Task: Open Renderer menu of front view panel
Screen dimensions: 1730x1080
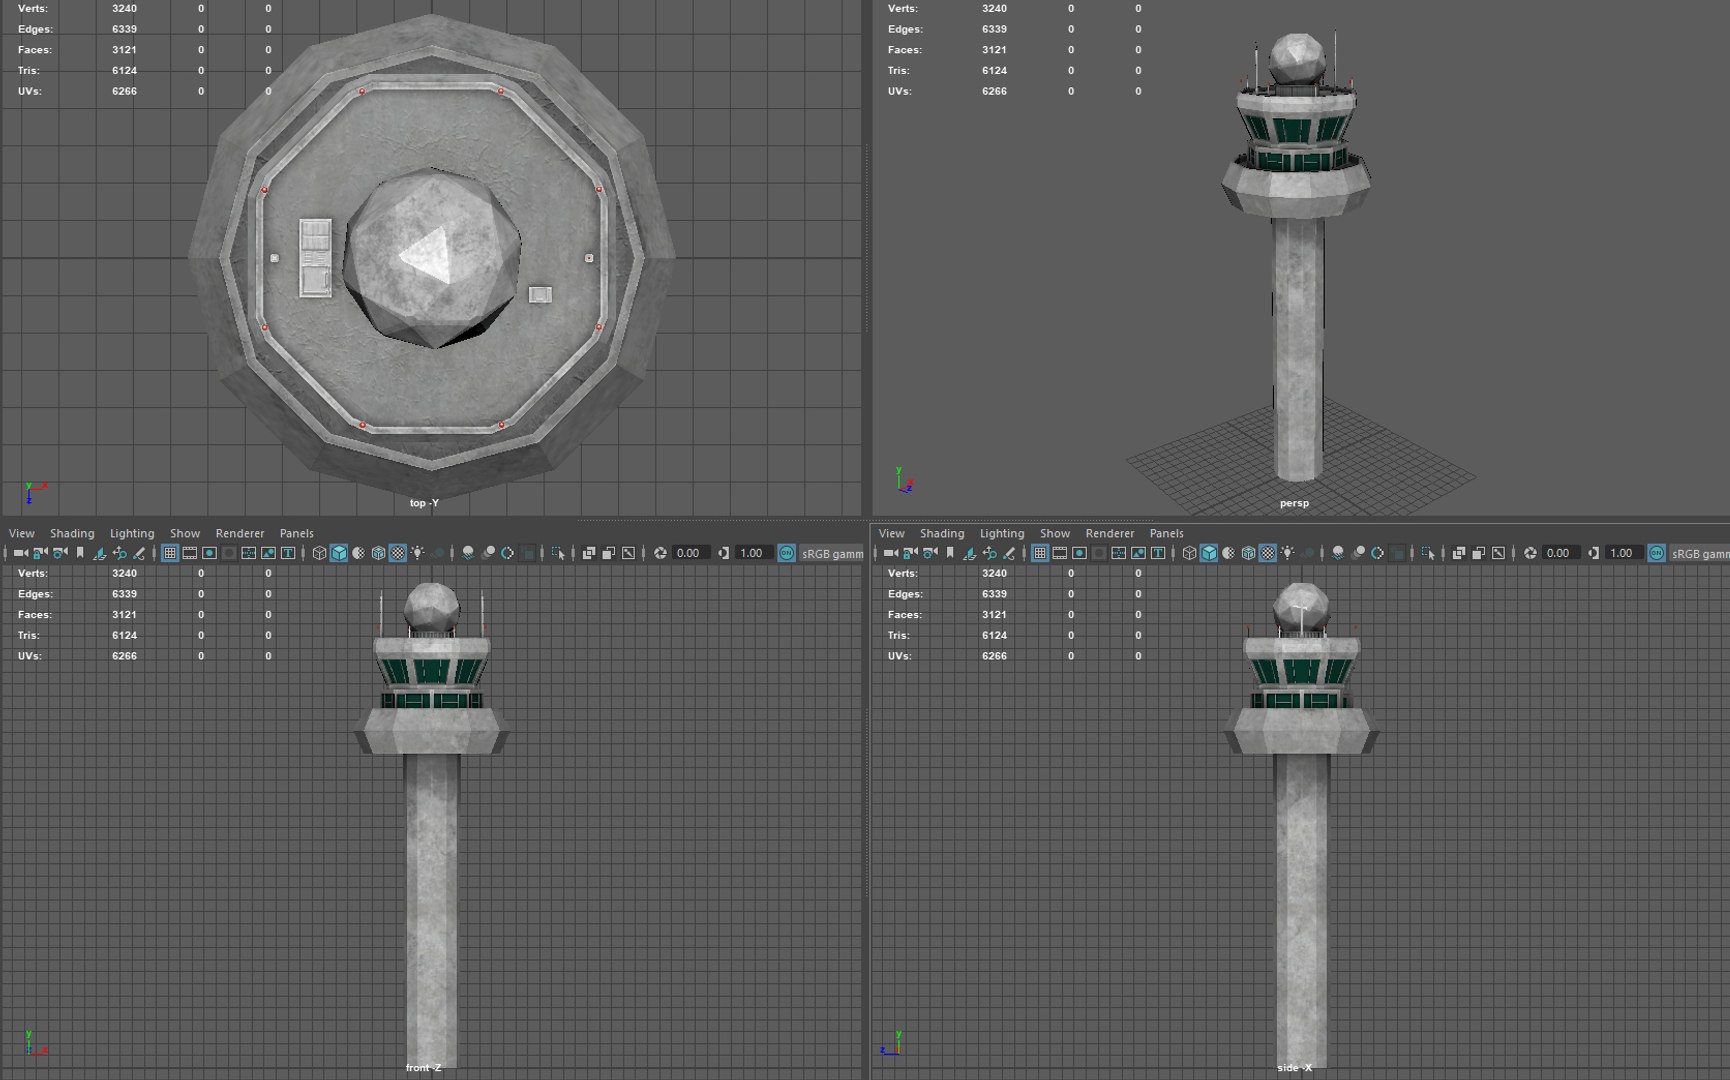Action: (240, 533)
